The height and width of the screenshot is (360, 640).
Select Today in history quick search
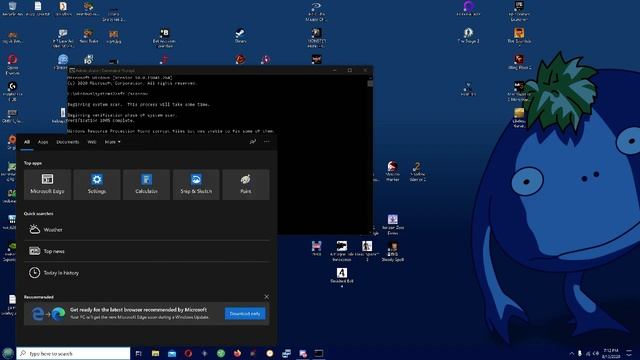click(147, 273)
